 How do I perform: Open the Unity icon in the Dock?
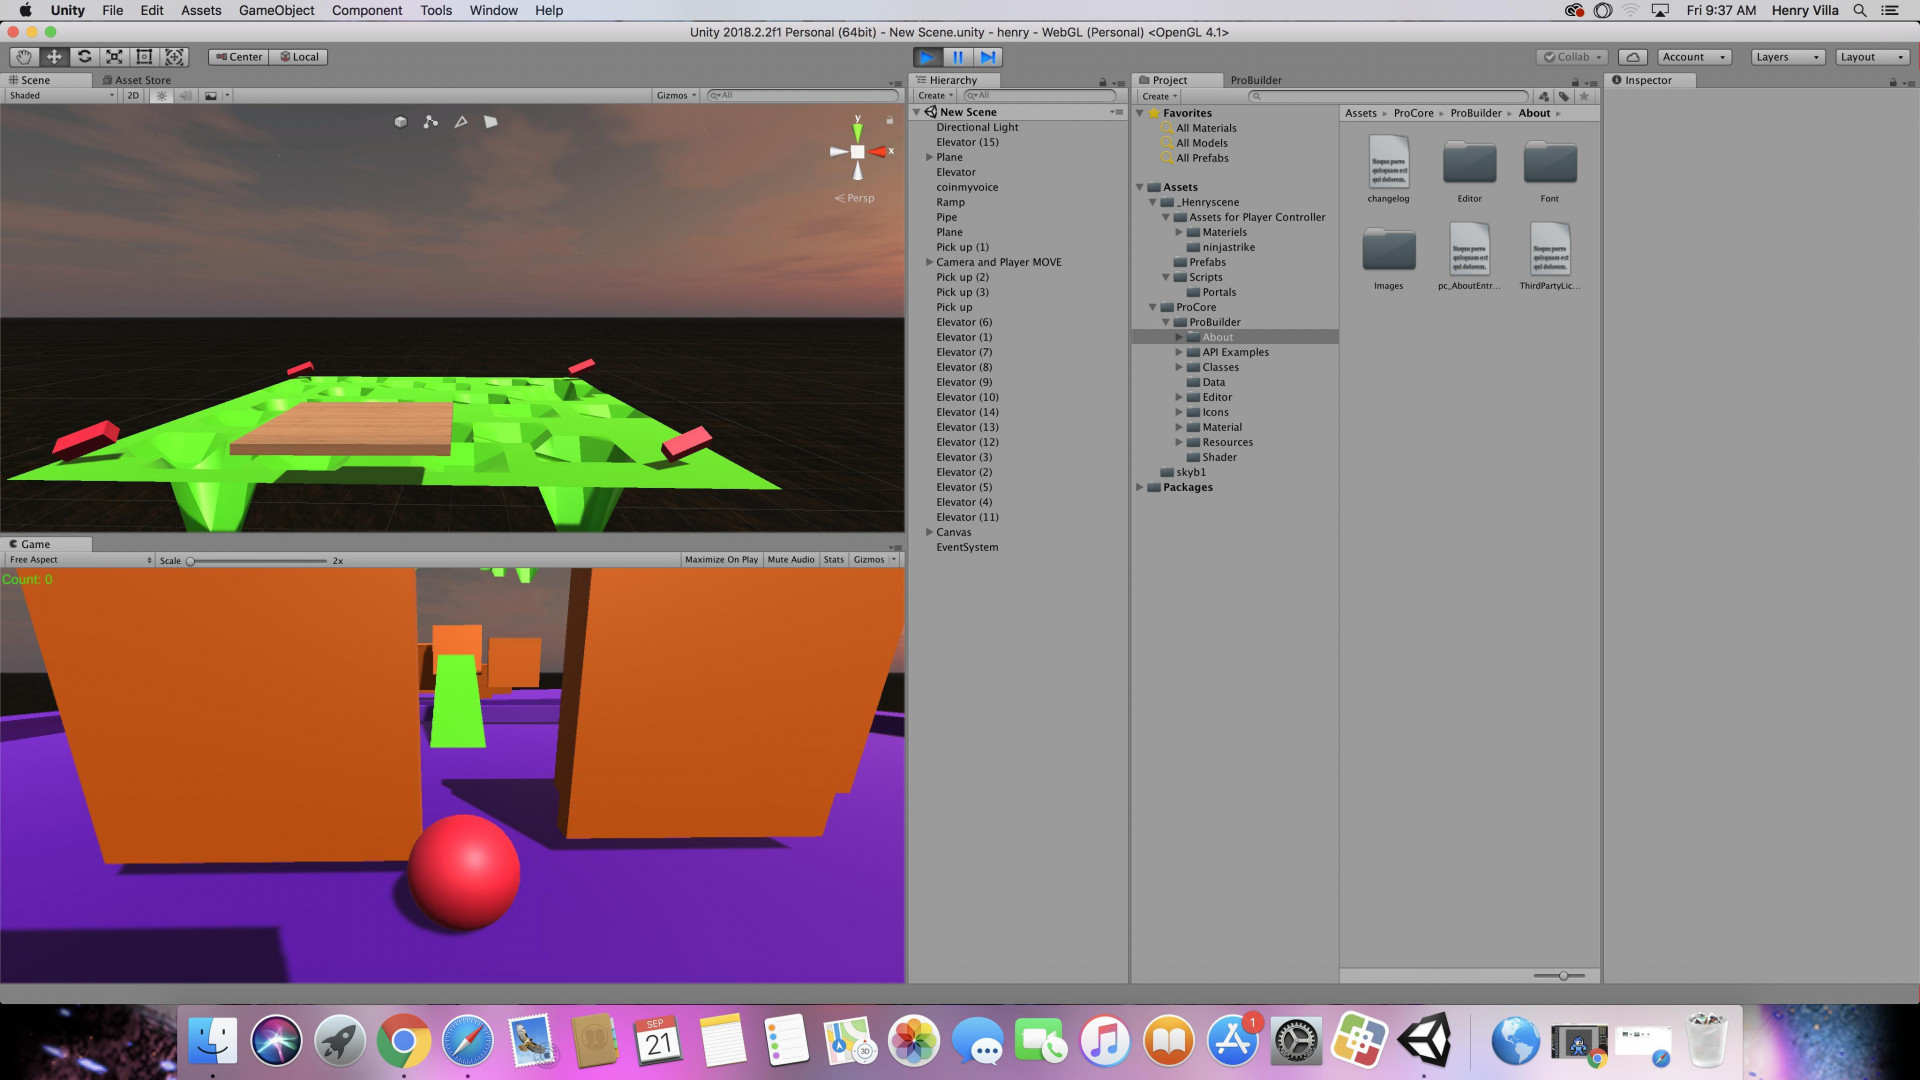[1425, 1041]
